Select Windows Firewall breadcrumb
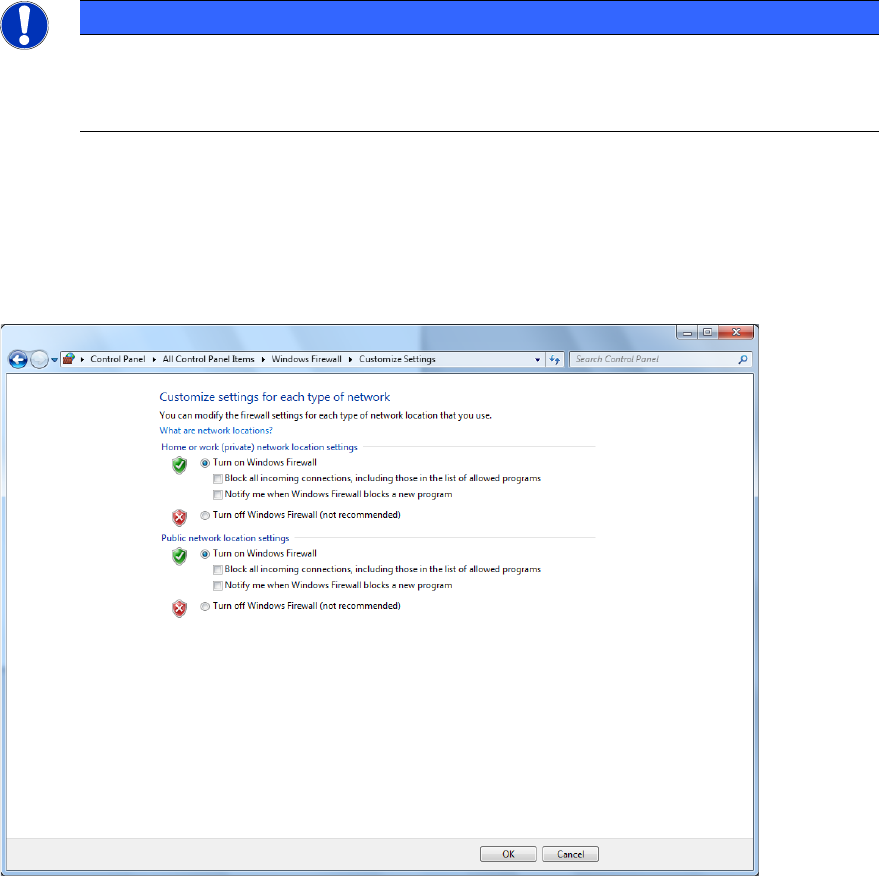The image size is (879, 876). [307, 359]
